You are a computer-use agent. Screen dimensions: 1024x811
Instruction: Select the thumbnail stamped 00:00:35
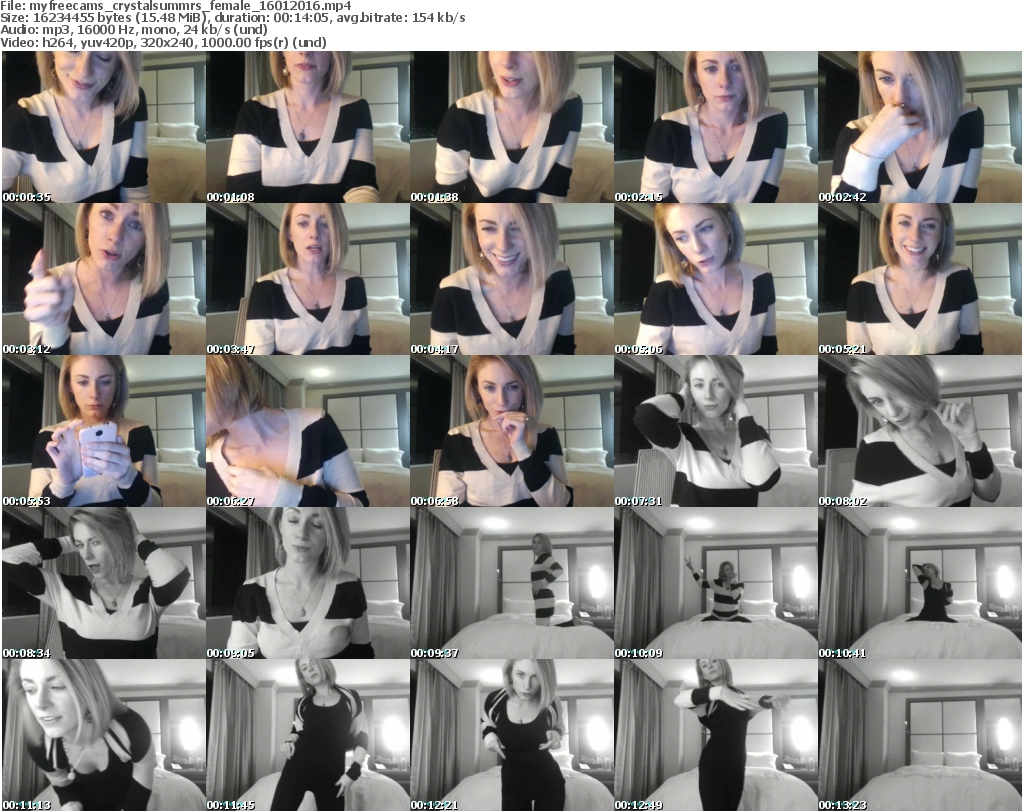tap(104, 127)
